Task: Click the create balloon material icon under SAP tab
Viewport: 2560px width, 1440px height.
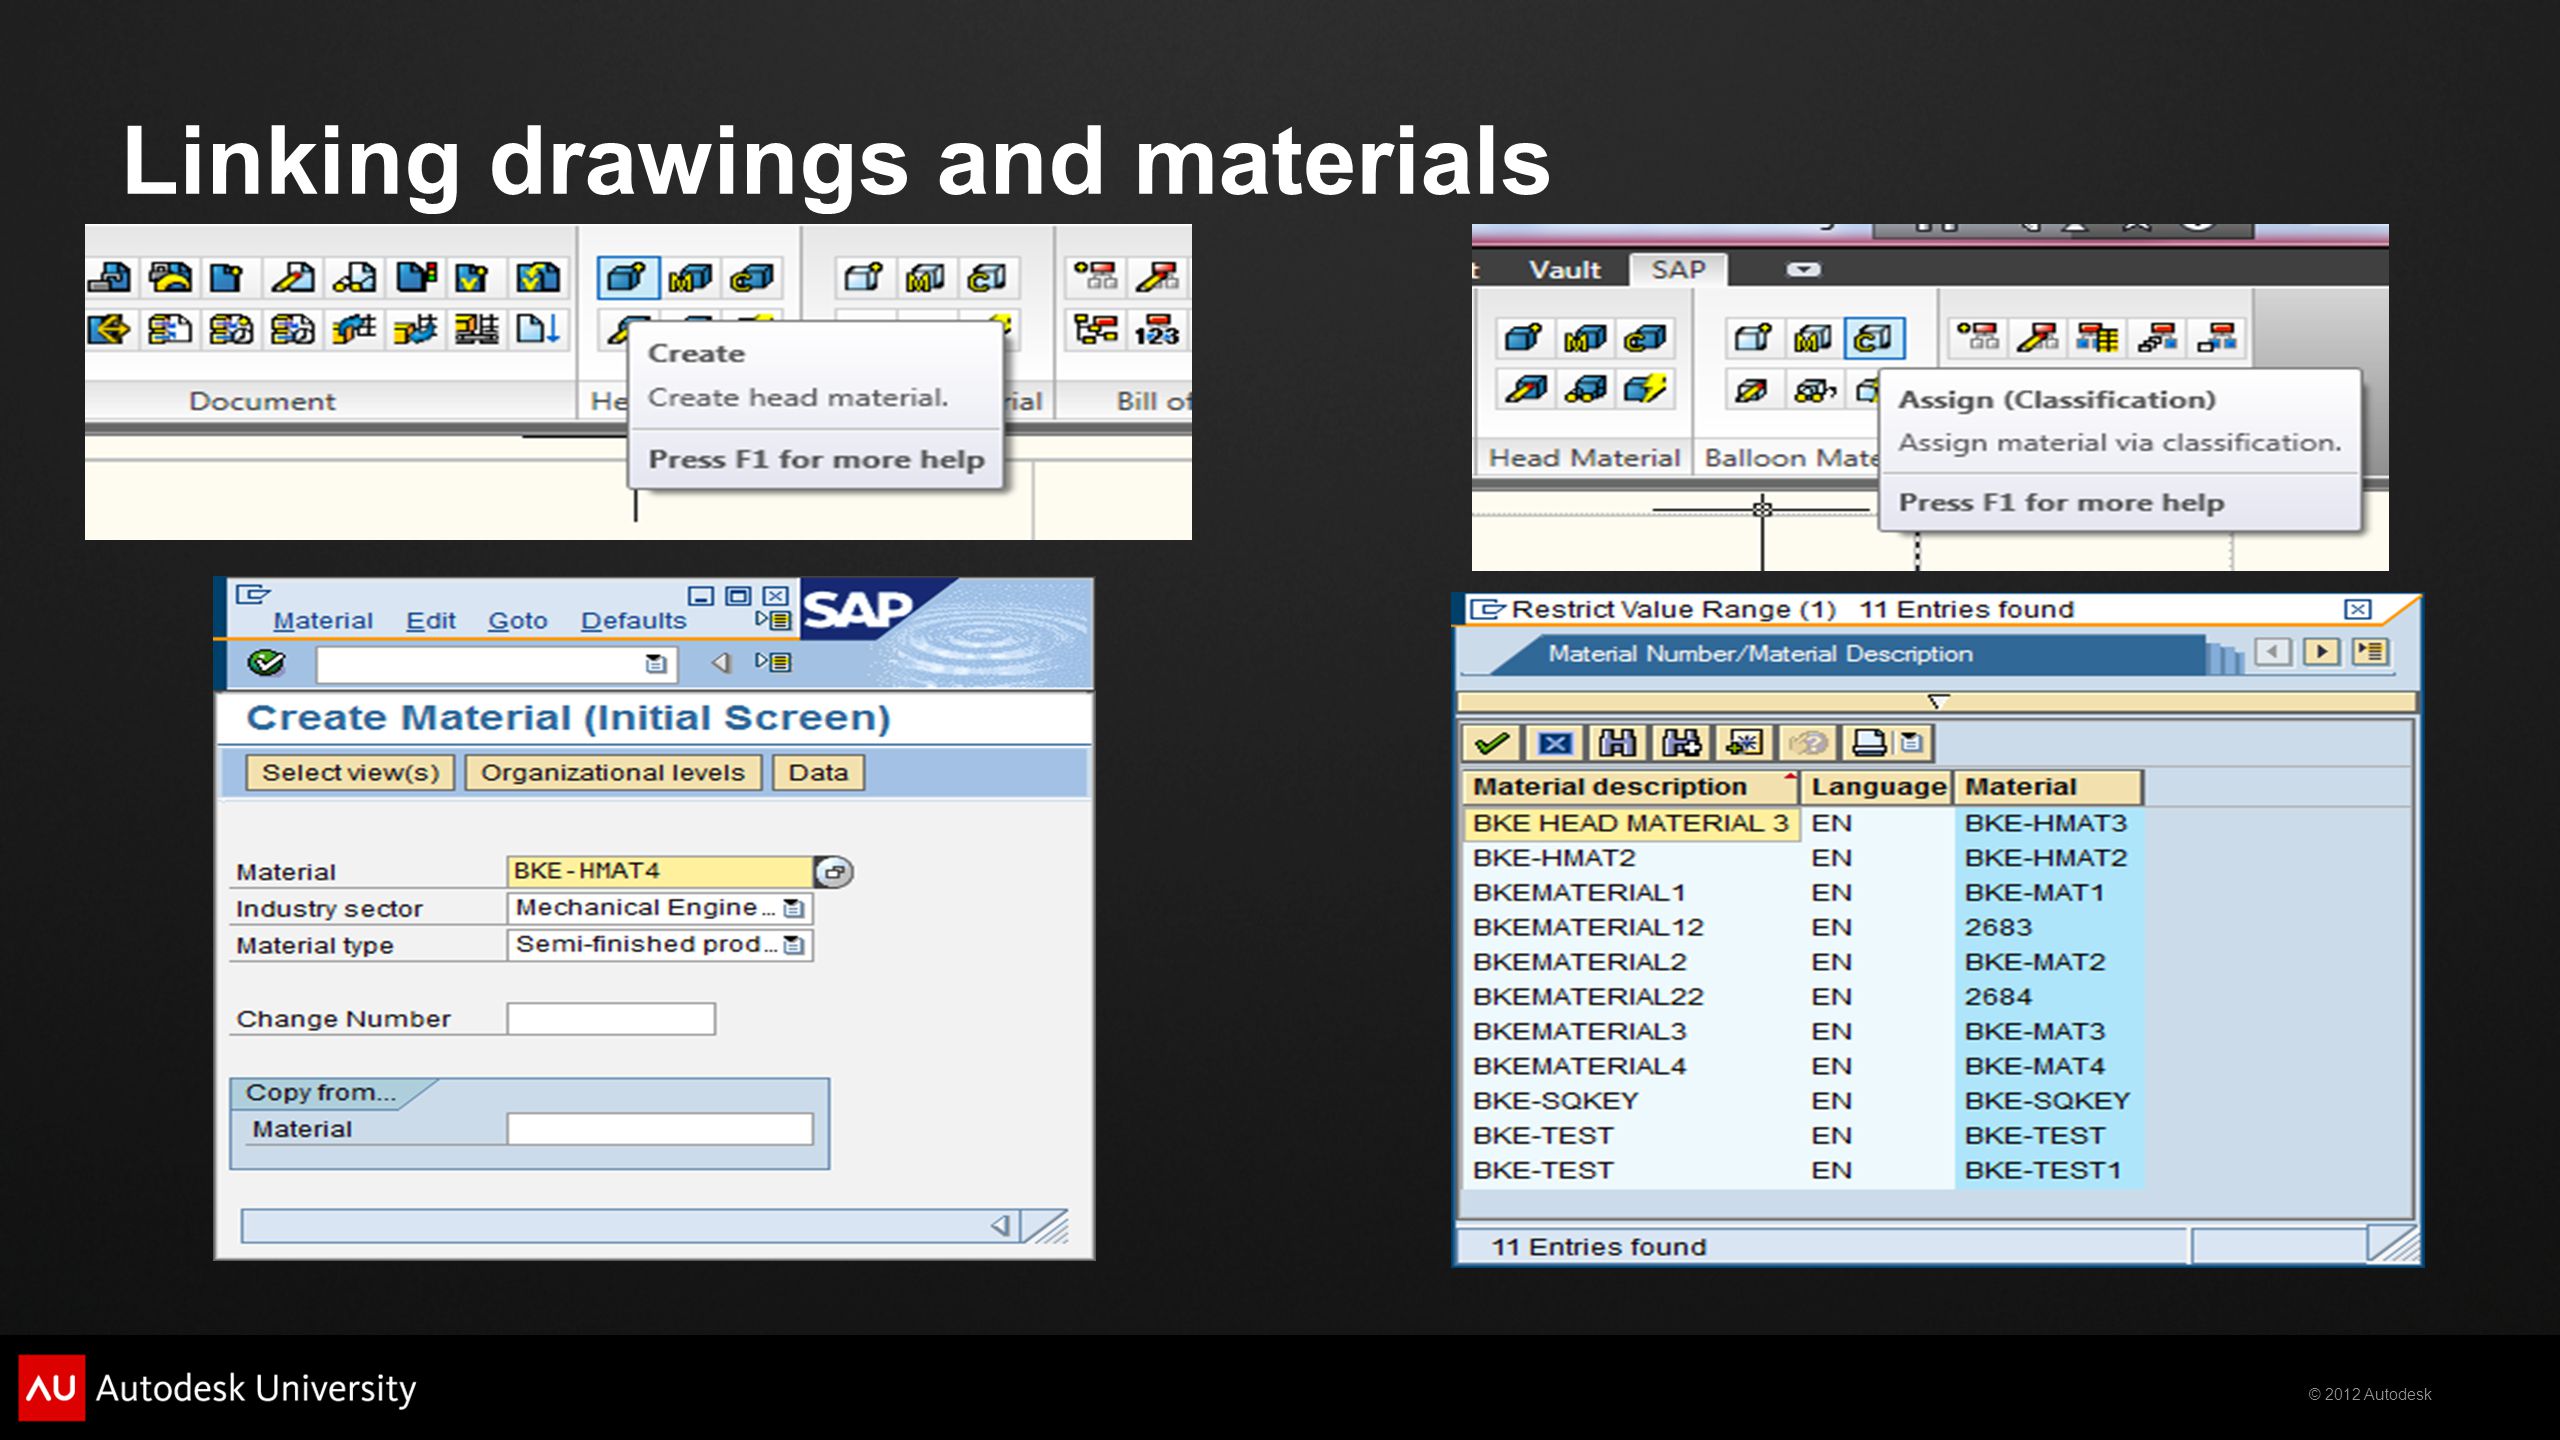Action: click(x=1752, y=338)
